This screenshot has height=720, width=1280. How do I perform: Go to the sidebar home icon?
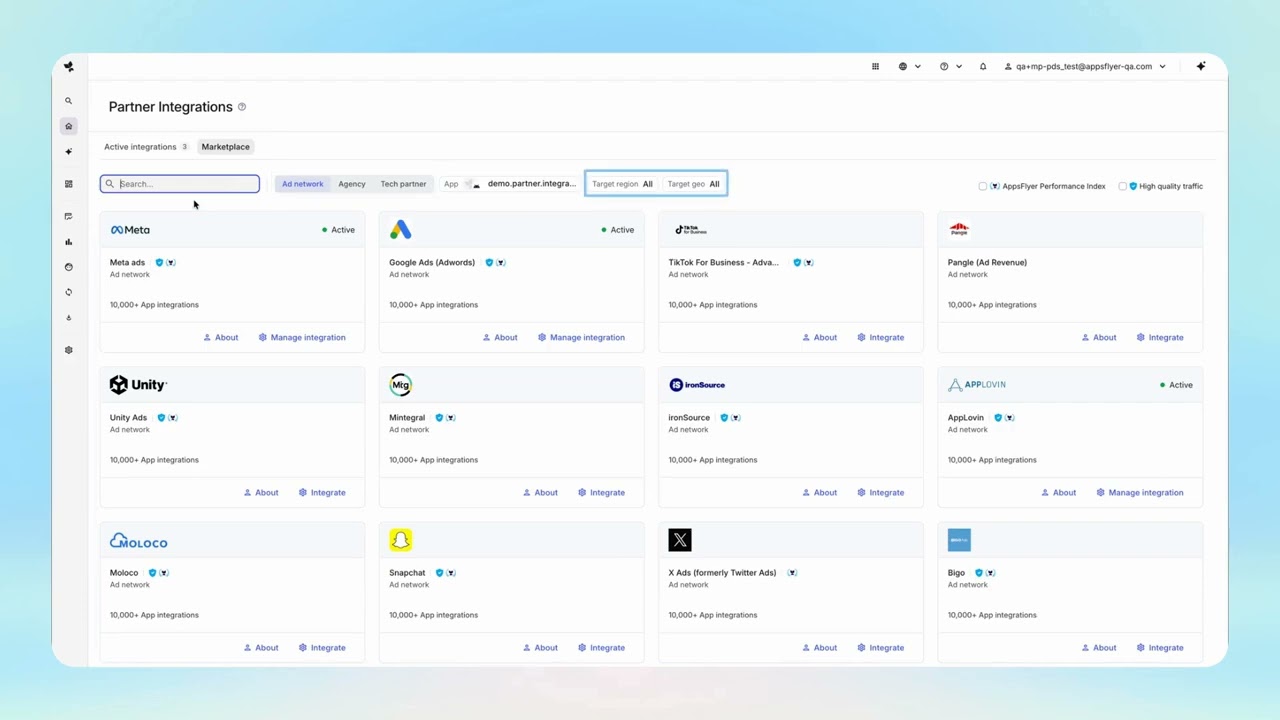(69, 126)
